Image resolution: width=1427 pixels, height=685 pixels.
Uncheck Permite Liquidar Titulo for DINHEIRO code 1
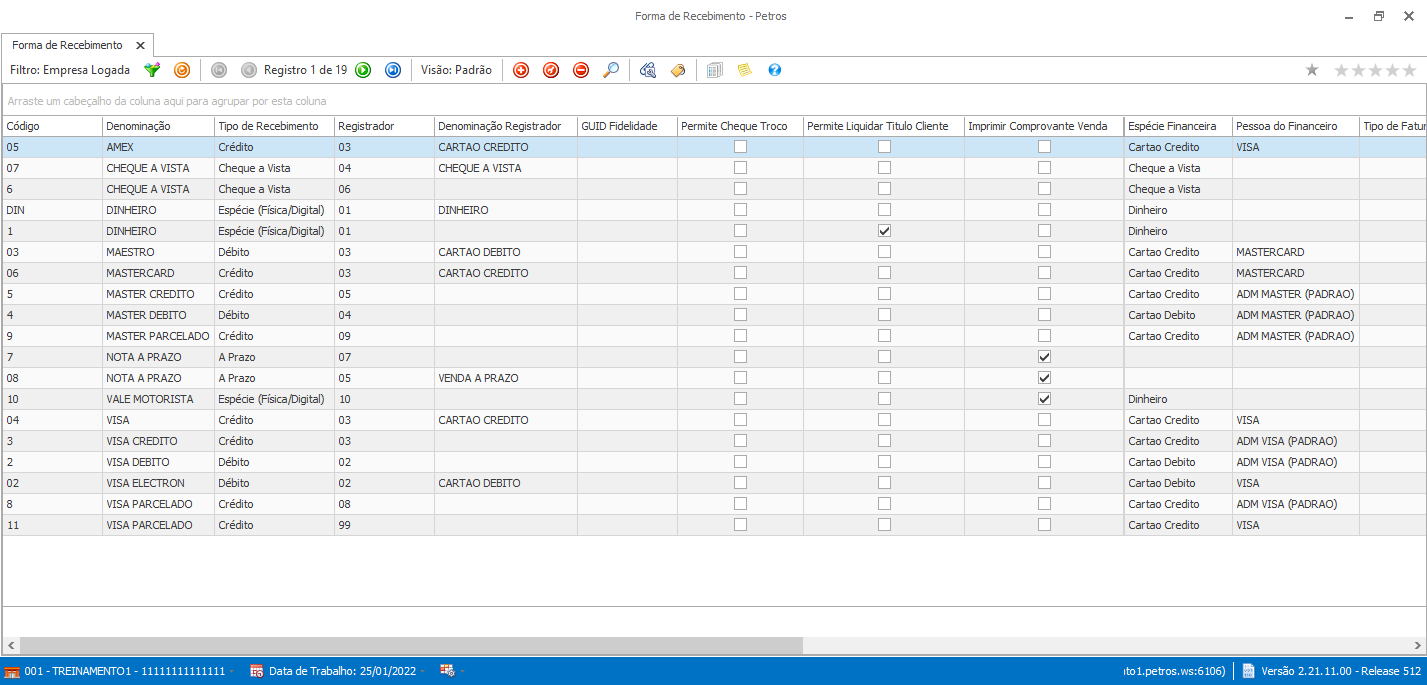(x=884, y=231)
